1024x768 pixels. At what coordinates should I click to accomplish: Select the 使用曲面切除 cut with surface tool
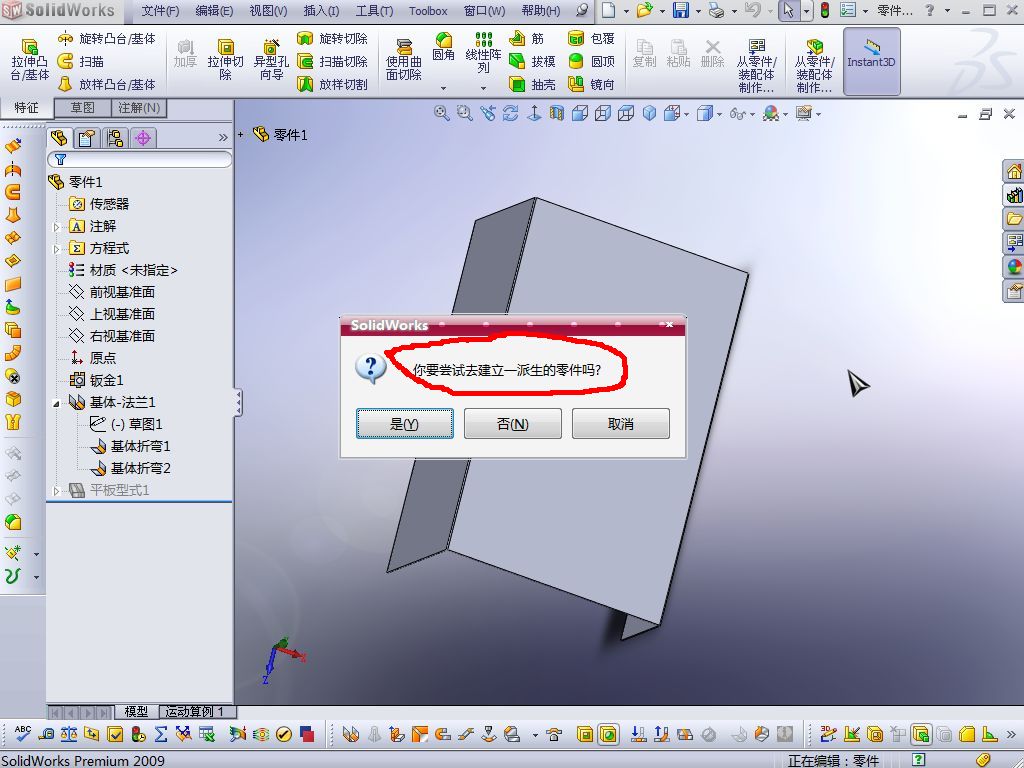pyautogui.click(x=404, y=59)
